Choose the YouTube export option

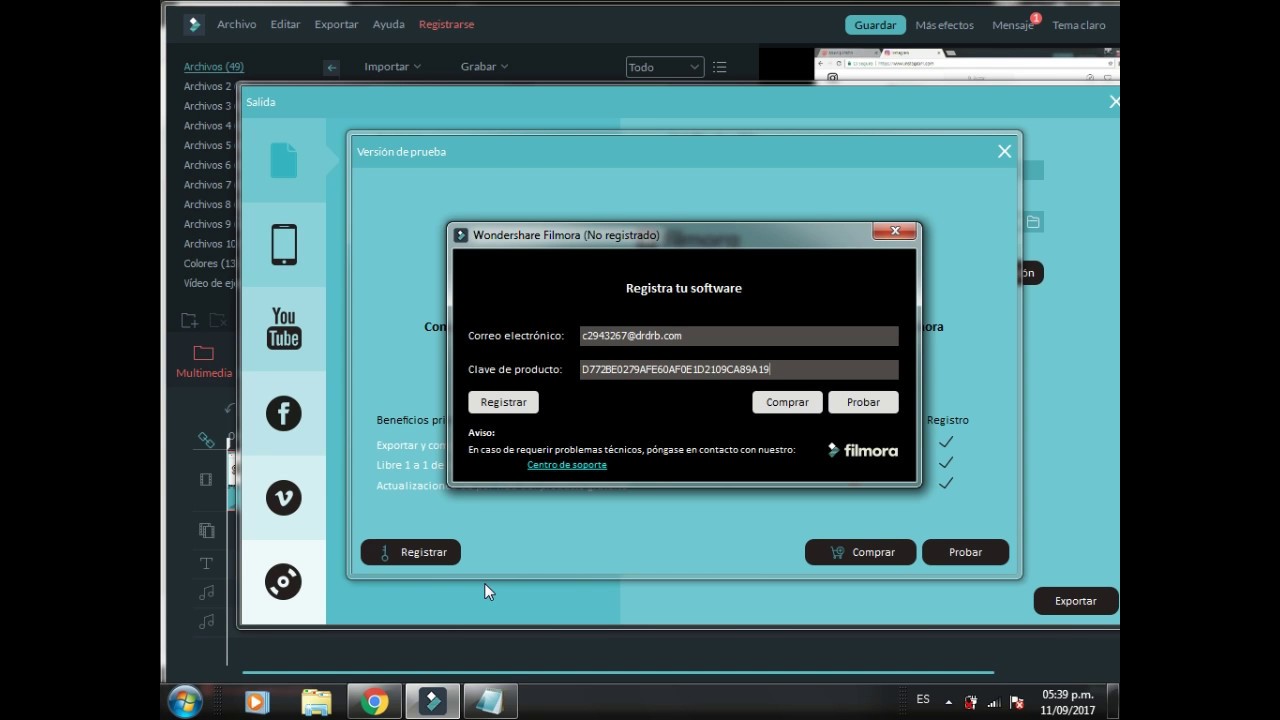coord(284,328)
